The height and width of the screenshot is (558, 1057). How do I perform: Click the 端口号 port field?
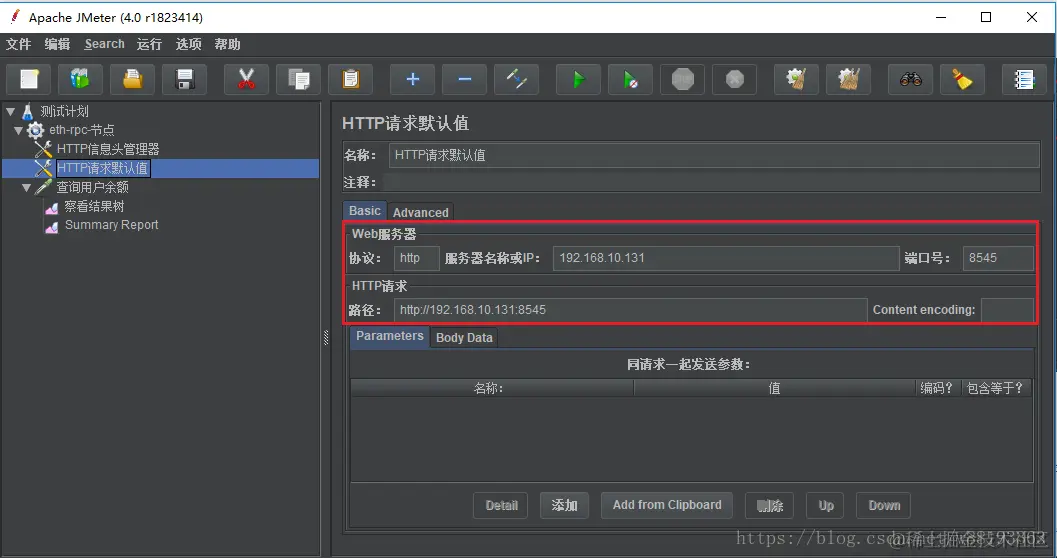point(998,258)
